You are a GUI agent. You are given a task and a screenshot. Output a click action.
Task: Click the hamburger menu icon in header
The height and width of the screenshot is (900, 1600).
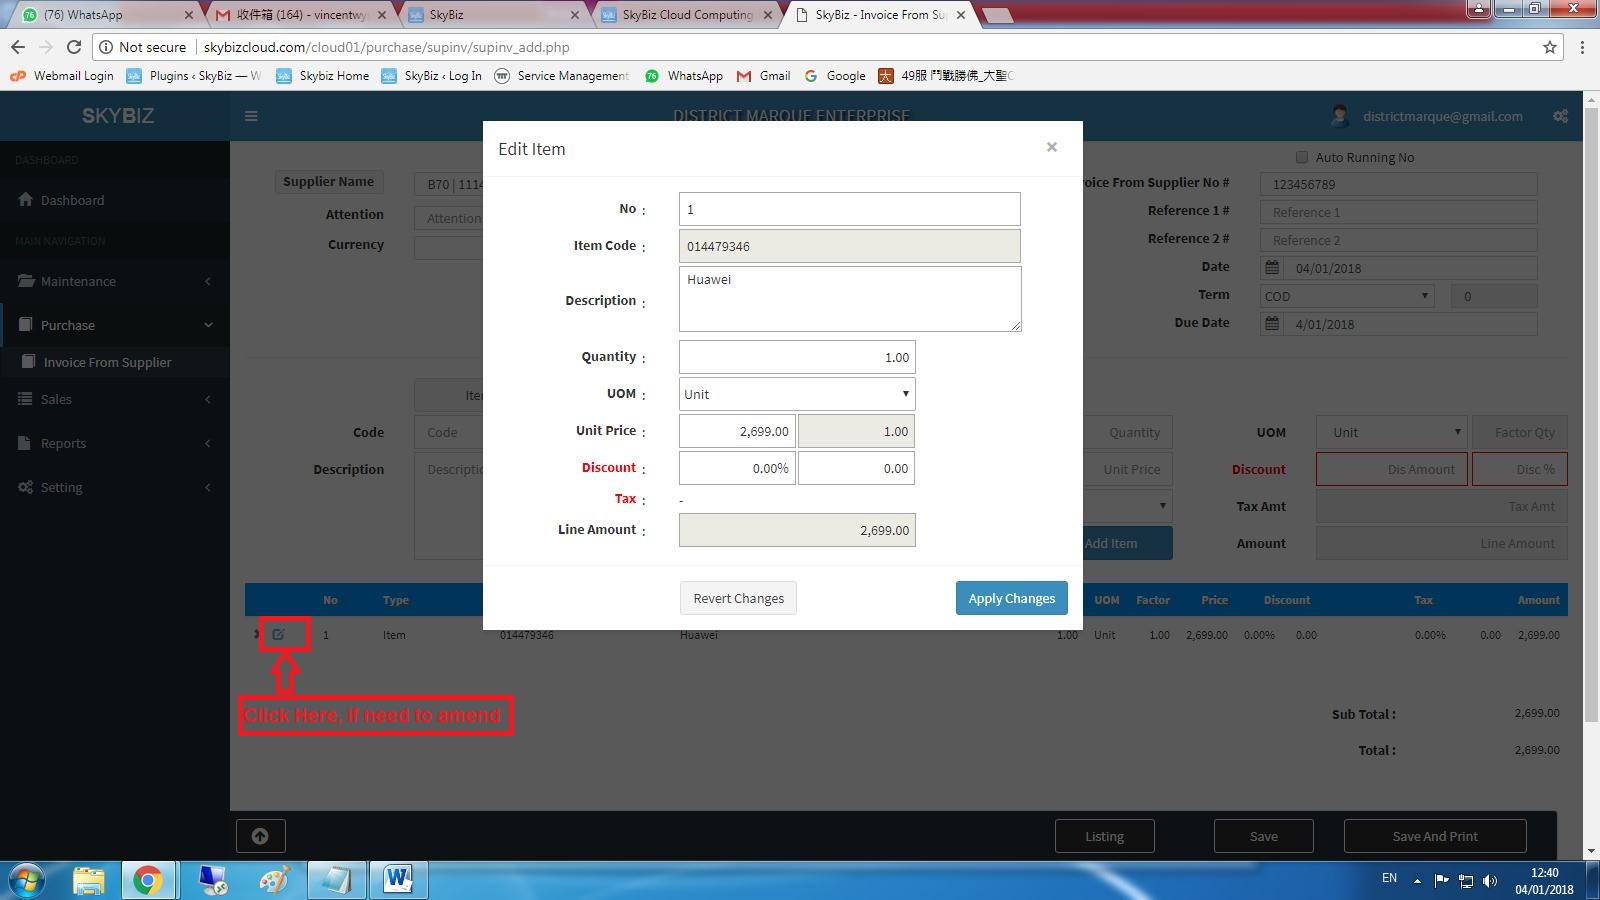coord(251,116)
